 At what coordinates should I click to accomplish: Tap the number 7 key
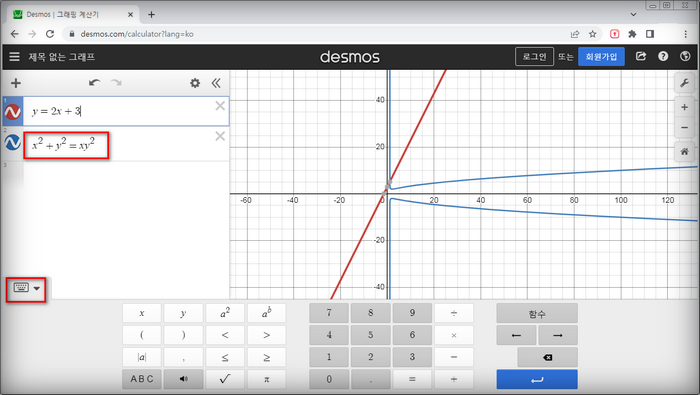[x=329, y=313]
